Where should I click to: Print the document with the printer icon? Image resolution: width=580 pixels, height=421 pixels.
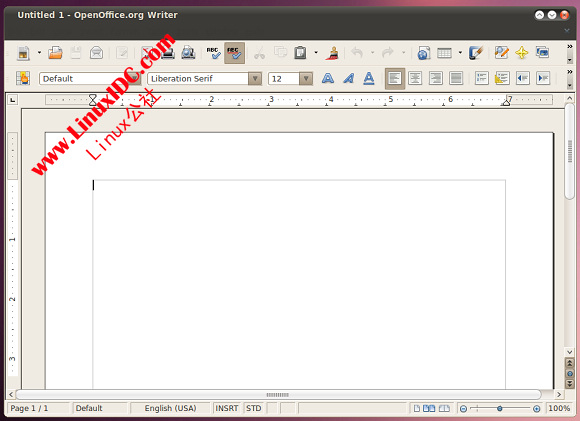pos(168,53)
